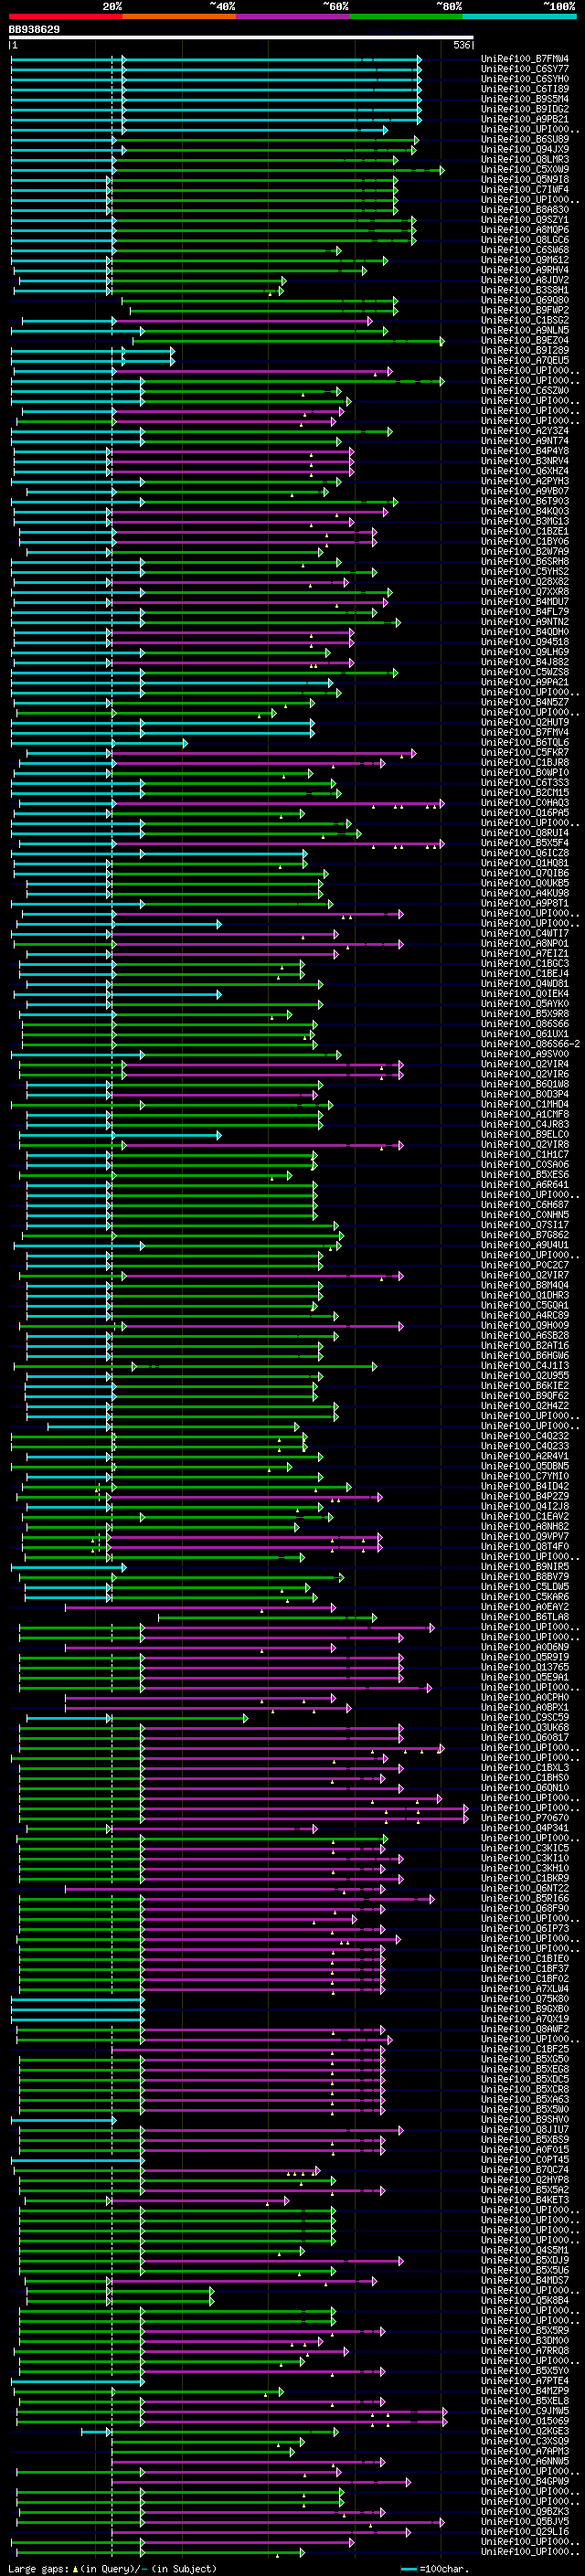Screen dimensions: 585x2576
Task: Click the red 20% identity color bar
Action: (65, 16)
